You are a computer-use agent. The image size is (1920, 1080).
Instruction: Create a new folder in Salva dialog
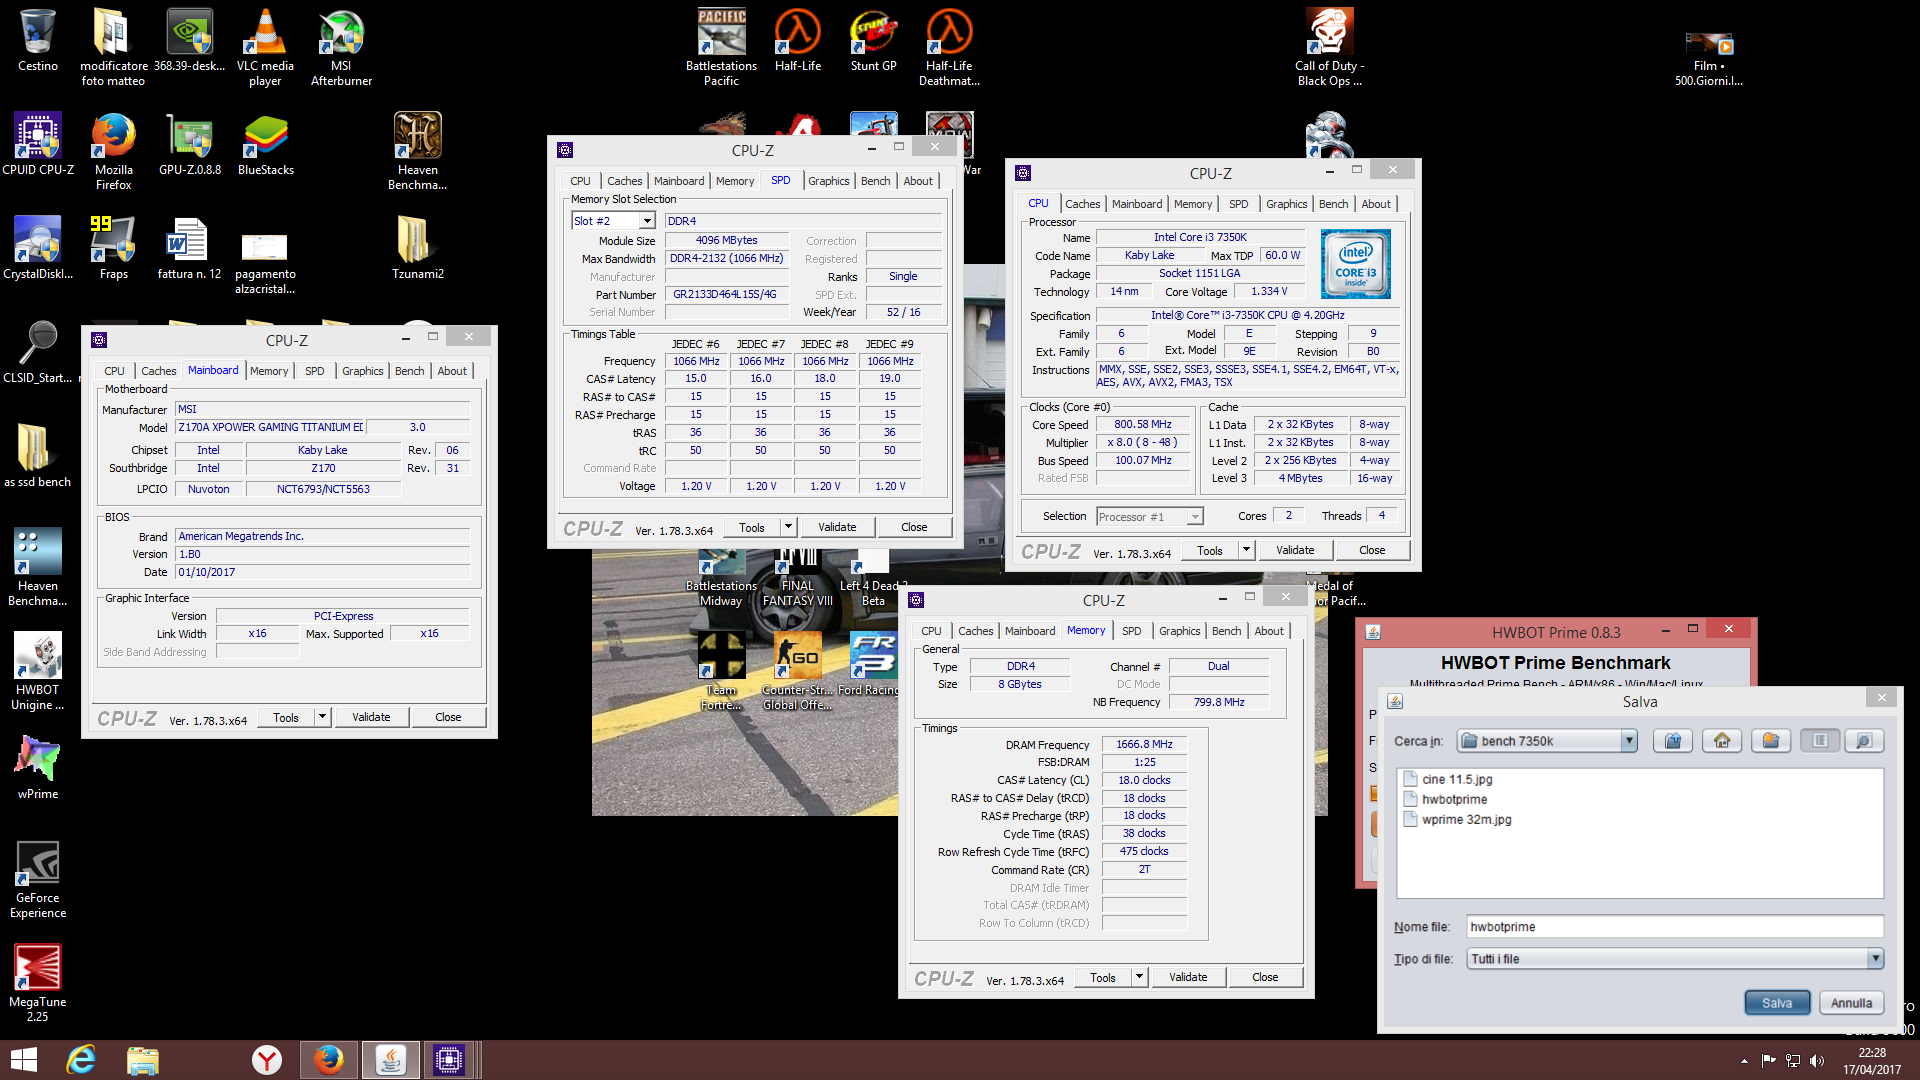pyautogui.click(x=1771, y=741)
